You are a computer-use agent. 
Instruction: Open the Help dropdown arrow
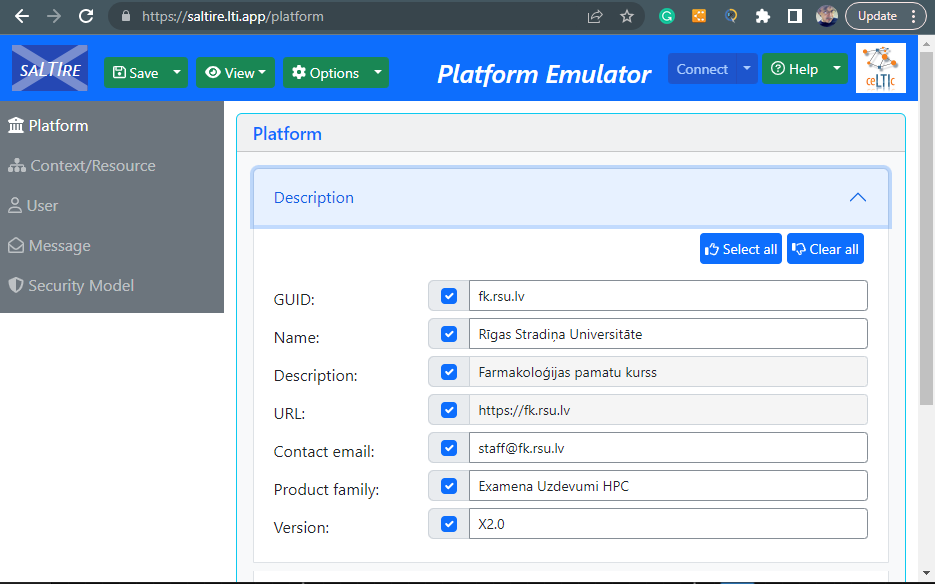click(837, 69)
